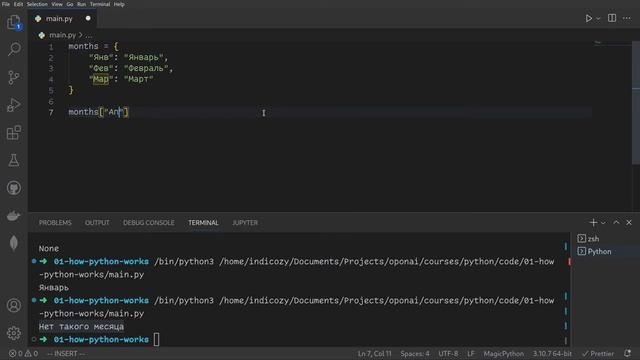640x360 pixels.
Task: Open the Run and Debug view
Action: [13, 105]
